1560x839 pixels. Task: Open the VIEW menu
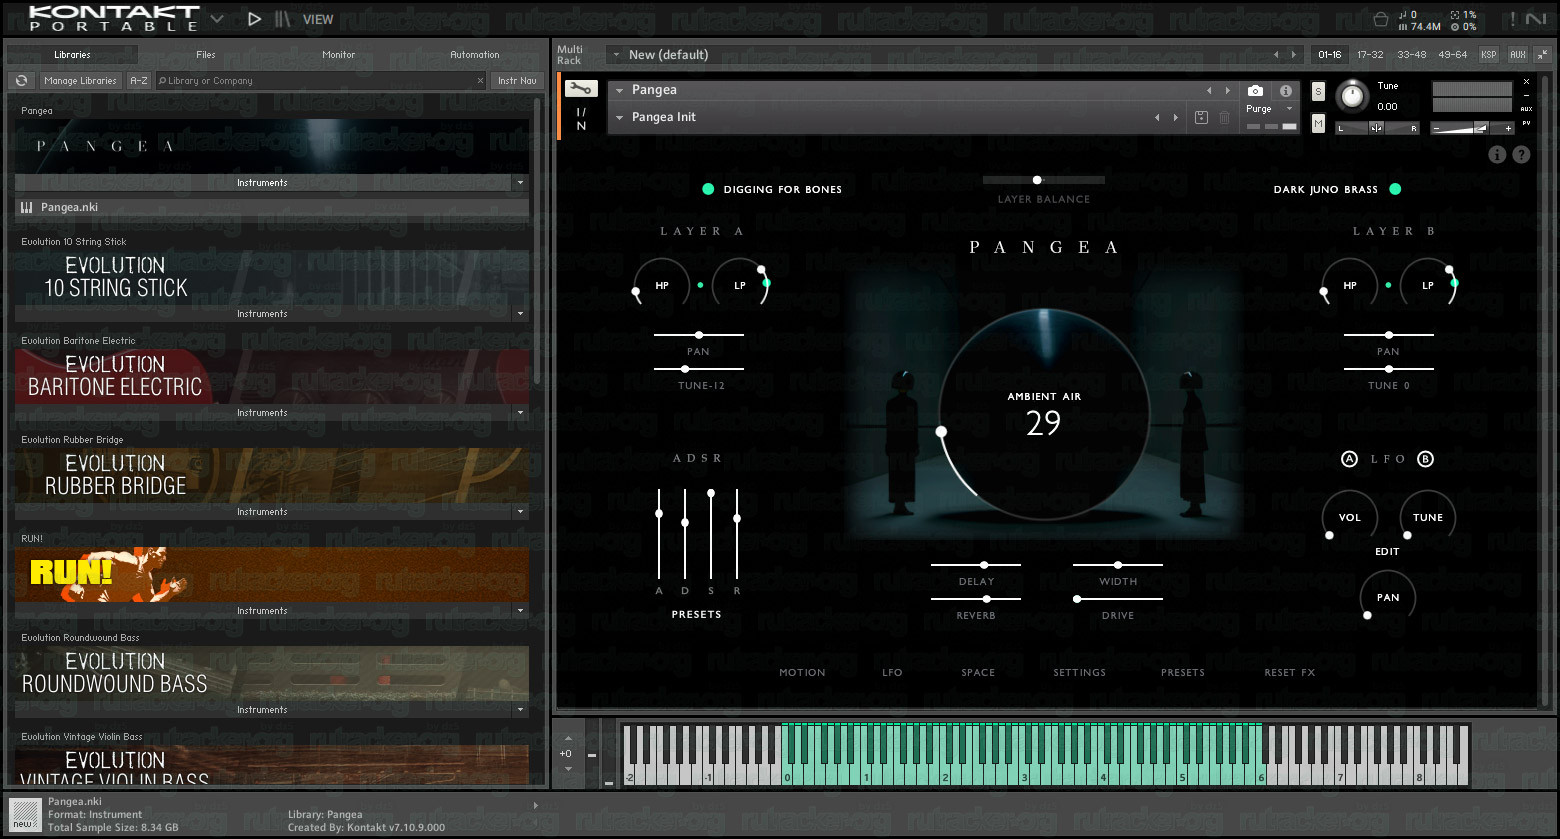(318, 19)
